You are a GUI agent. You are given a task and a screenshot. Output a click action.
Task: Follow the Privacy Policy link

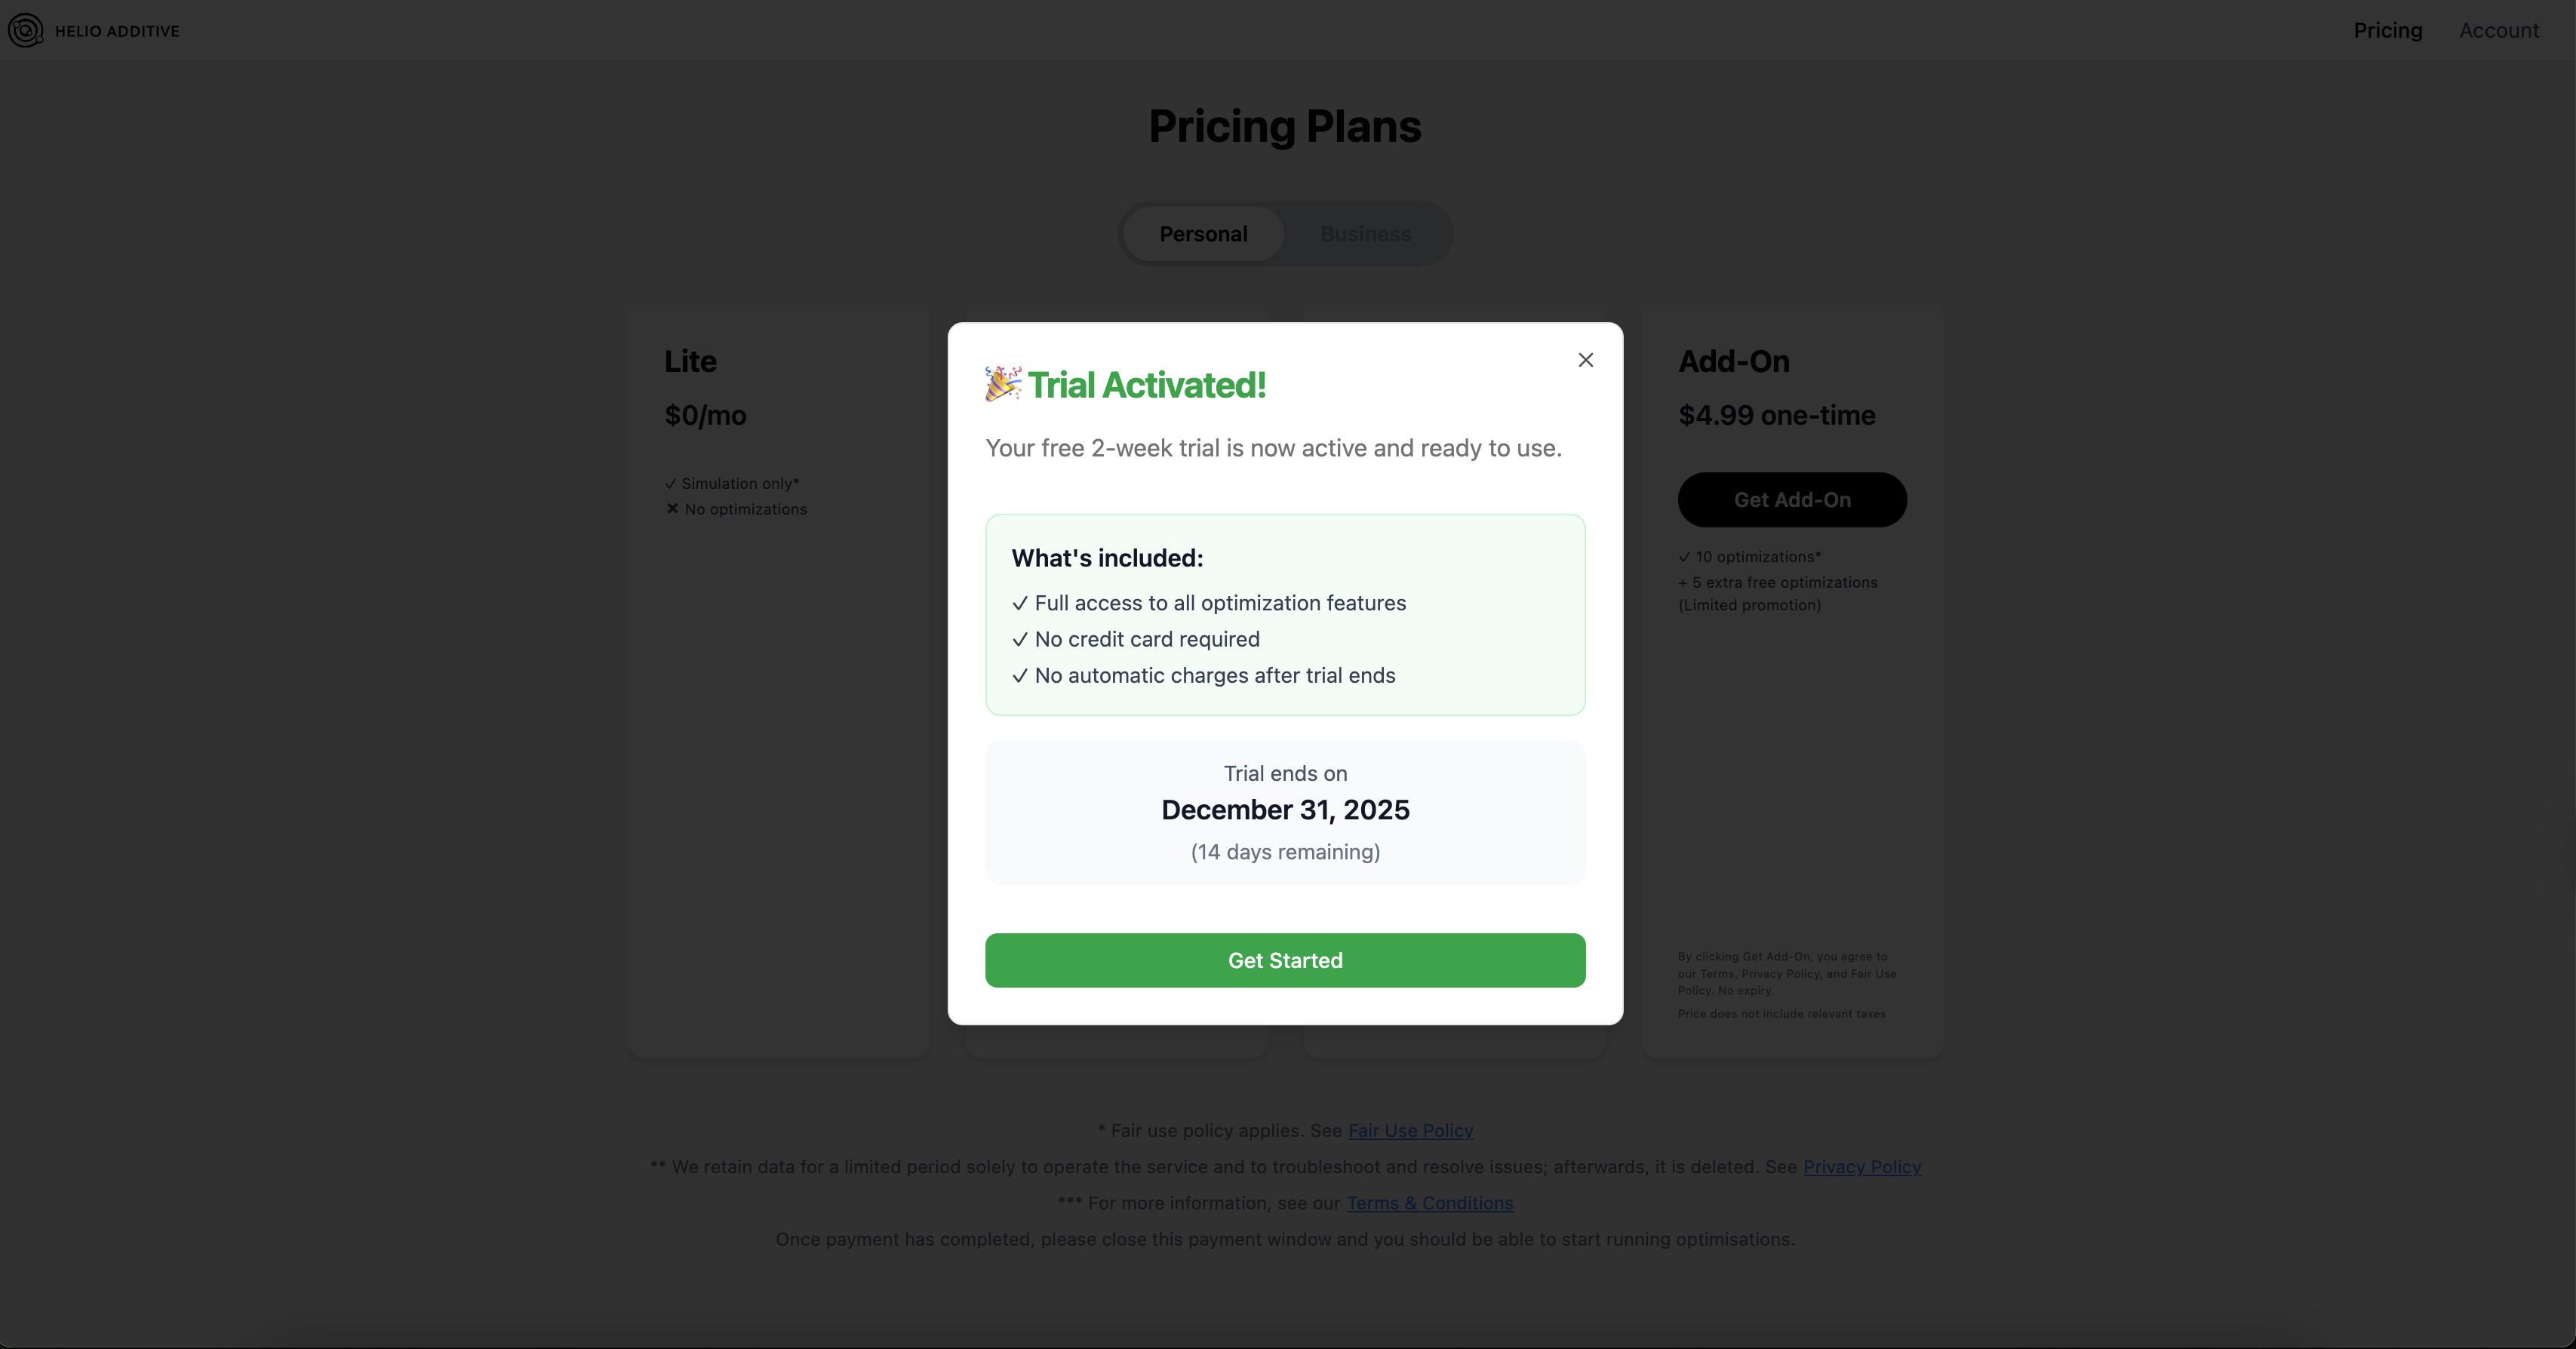[1861, 1166]
